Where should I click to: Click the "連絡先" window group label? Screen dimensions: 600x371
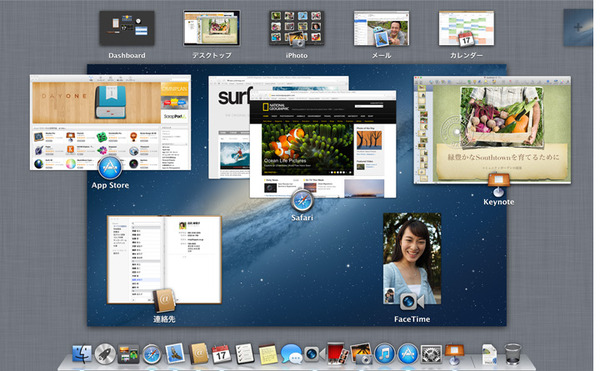(164, 319)
